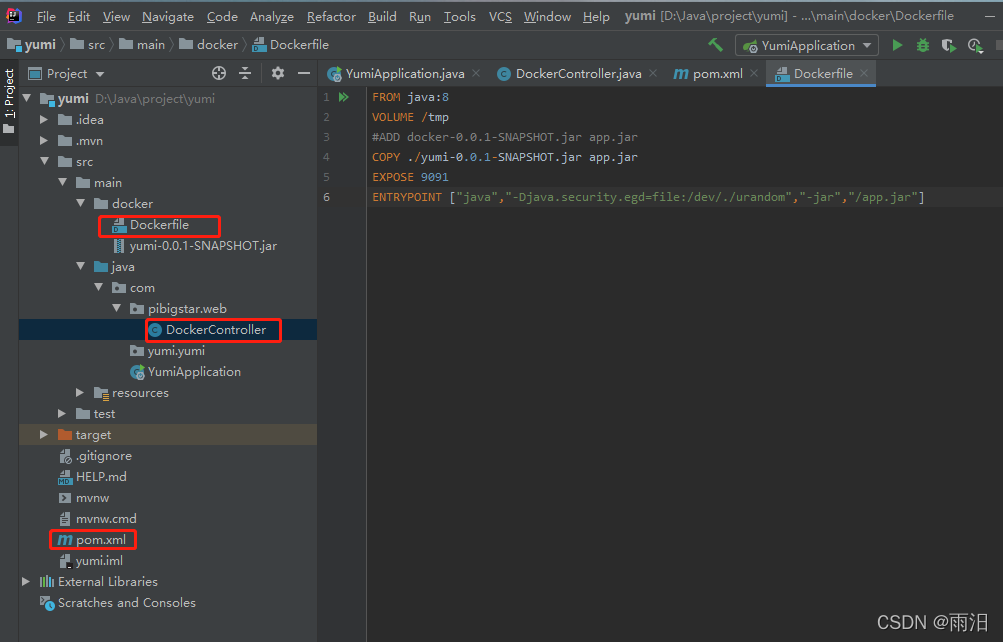Run with coverage shield icon

point(949,45)
